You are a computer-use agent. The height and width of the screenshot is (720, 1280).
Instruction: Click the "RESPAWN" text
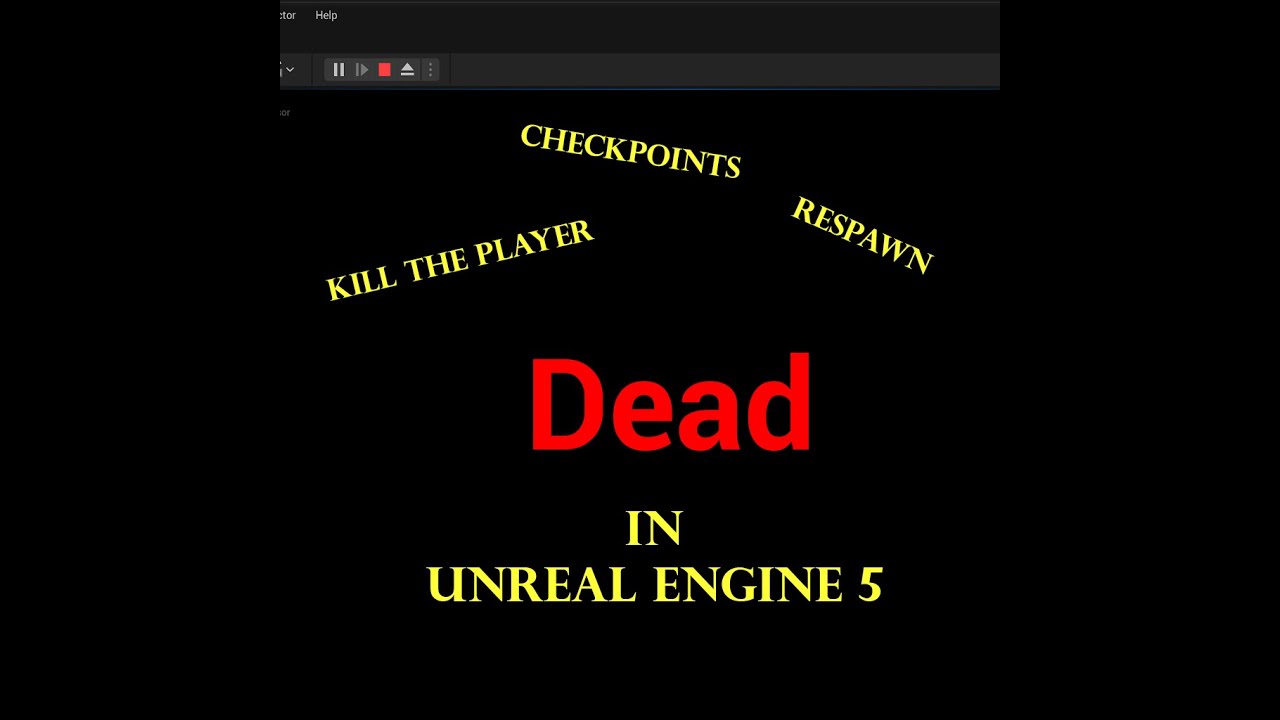(x=862, y=235)
